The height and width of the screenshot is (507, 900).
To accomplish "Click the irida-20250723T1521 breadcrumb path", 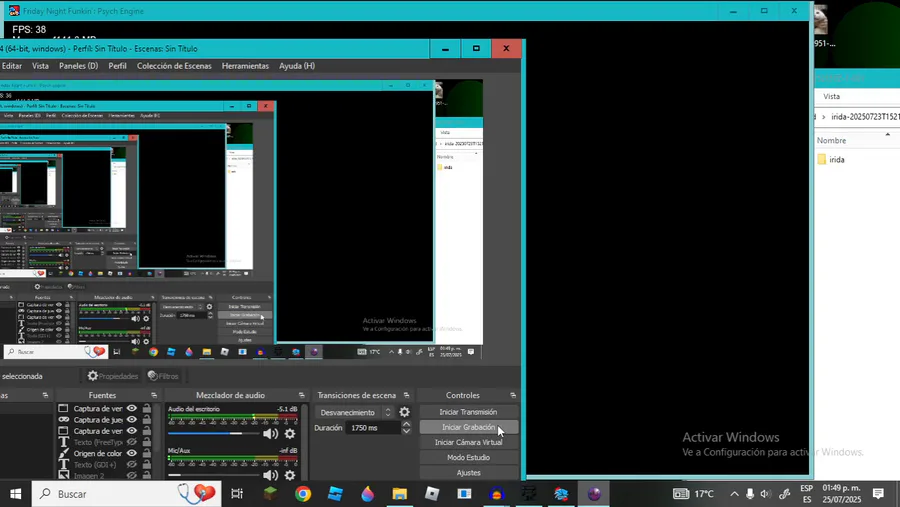I will coord(865,117).
